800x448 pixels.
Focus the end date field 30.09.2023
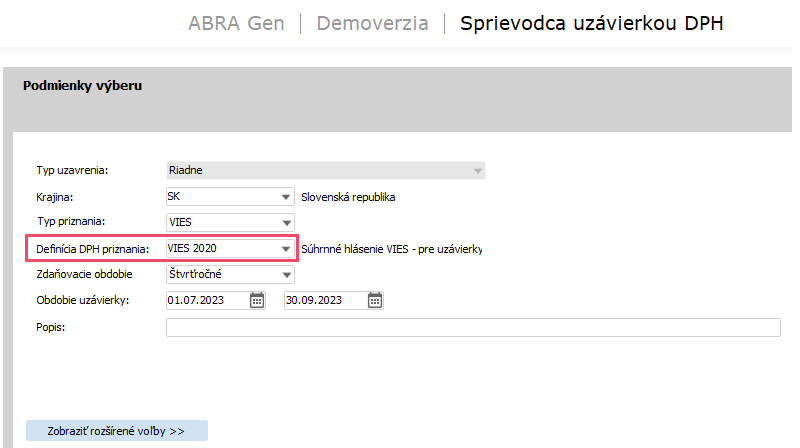(x=324, y=300)
